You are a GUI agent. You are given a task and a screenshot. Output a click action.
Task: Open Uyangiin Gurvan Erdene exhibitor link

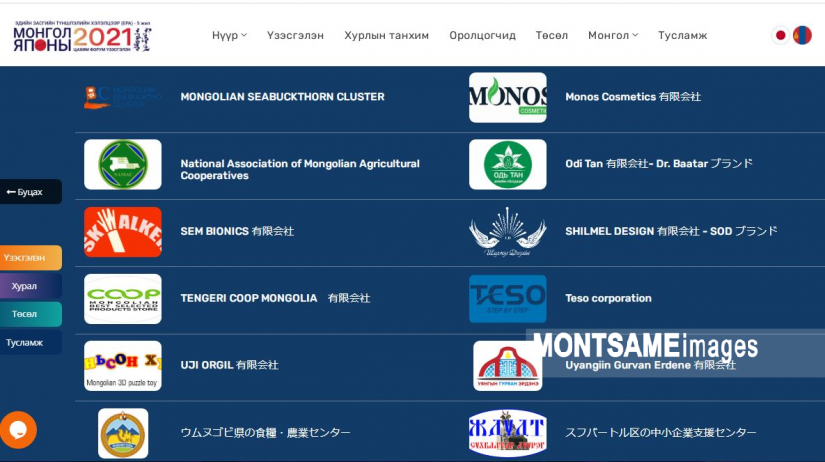(x=650, y=365)
